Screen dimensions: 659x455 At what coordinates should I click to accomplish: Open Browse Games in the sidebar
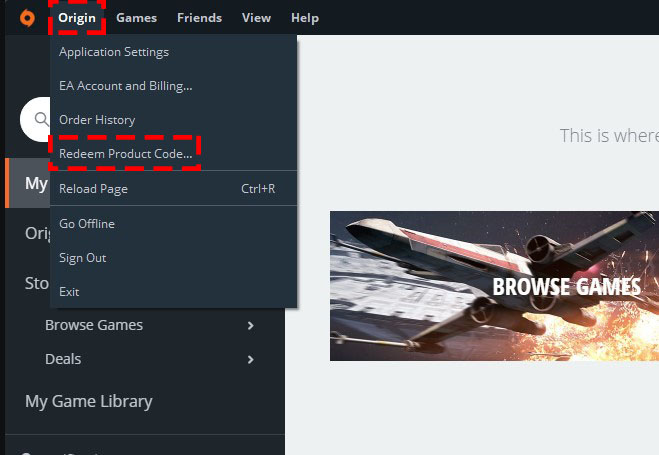94,325
